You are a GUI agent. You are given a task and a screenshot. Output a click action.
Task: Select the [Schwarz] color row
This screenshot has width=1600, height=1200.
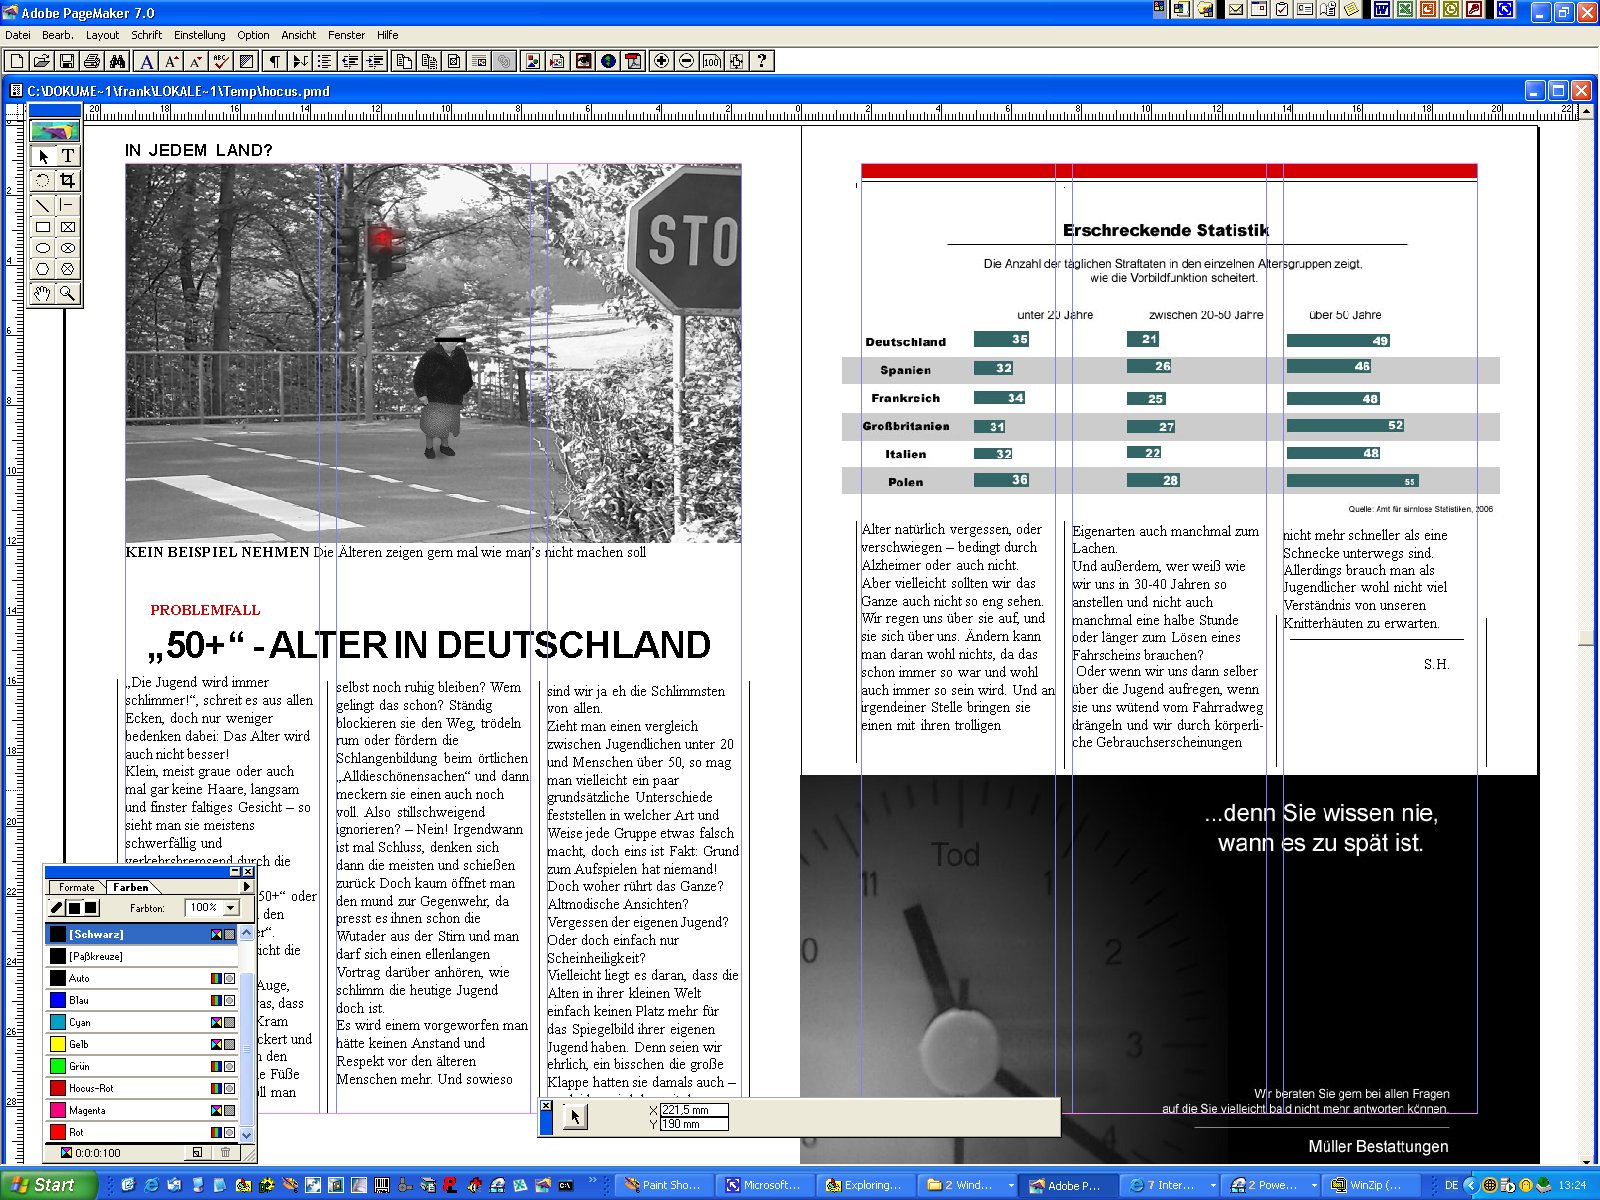(x=142, y=934)
